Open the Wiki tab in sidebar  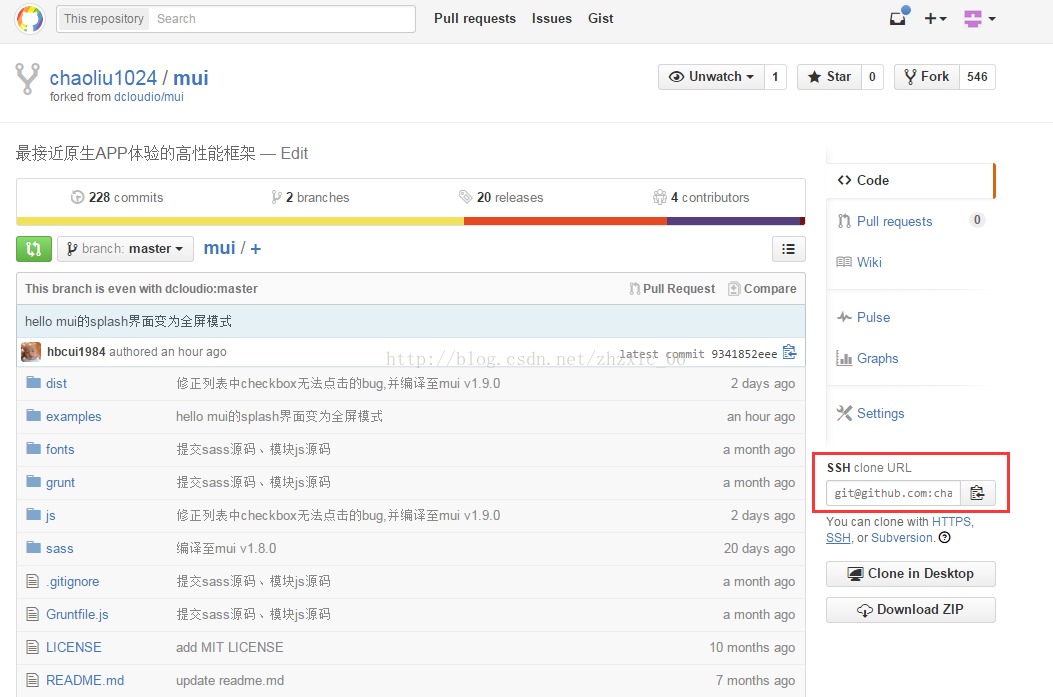pyautogui.click(x=869, y=262)
